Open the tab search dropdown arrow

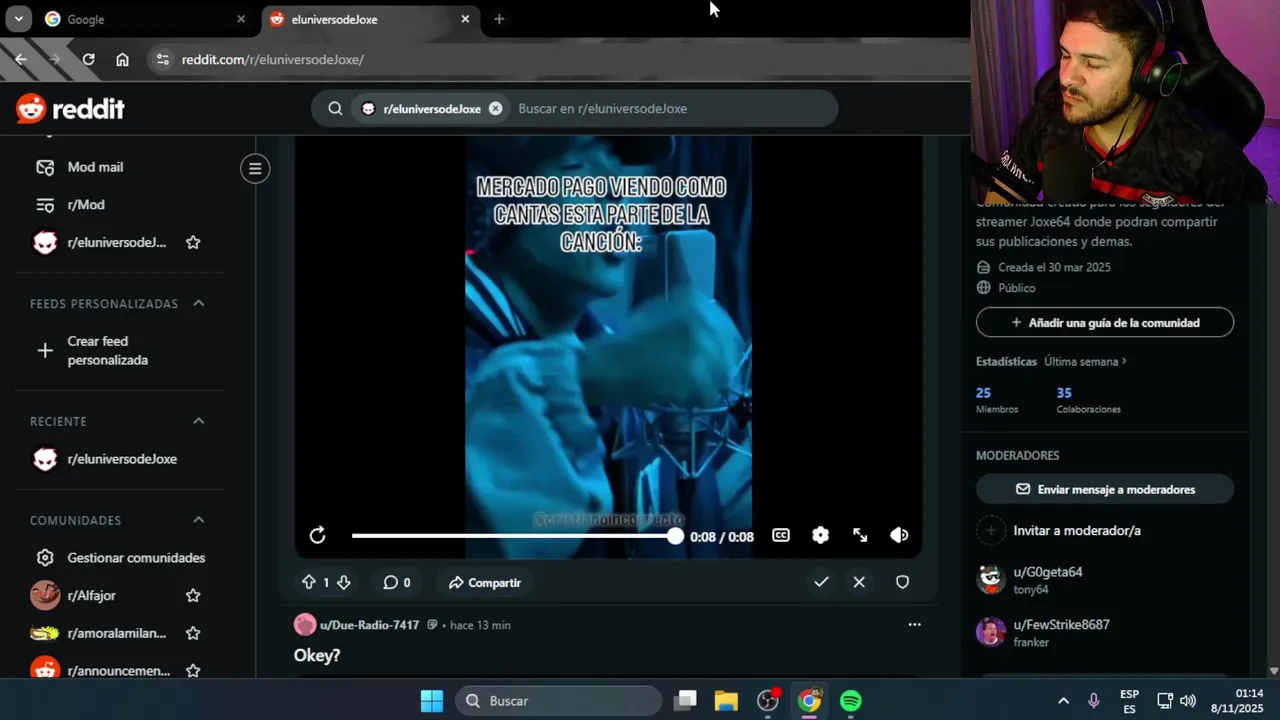tap(18, 19)
